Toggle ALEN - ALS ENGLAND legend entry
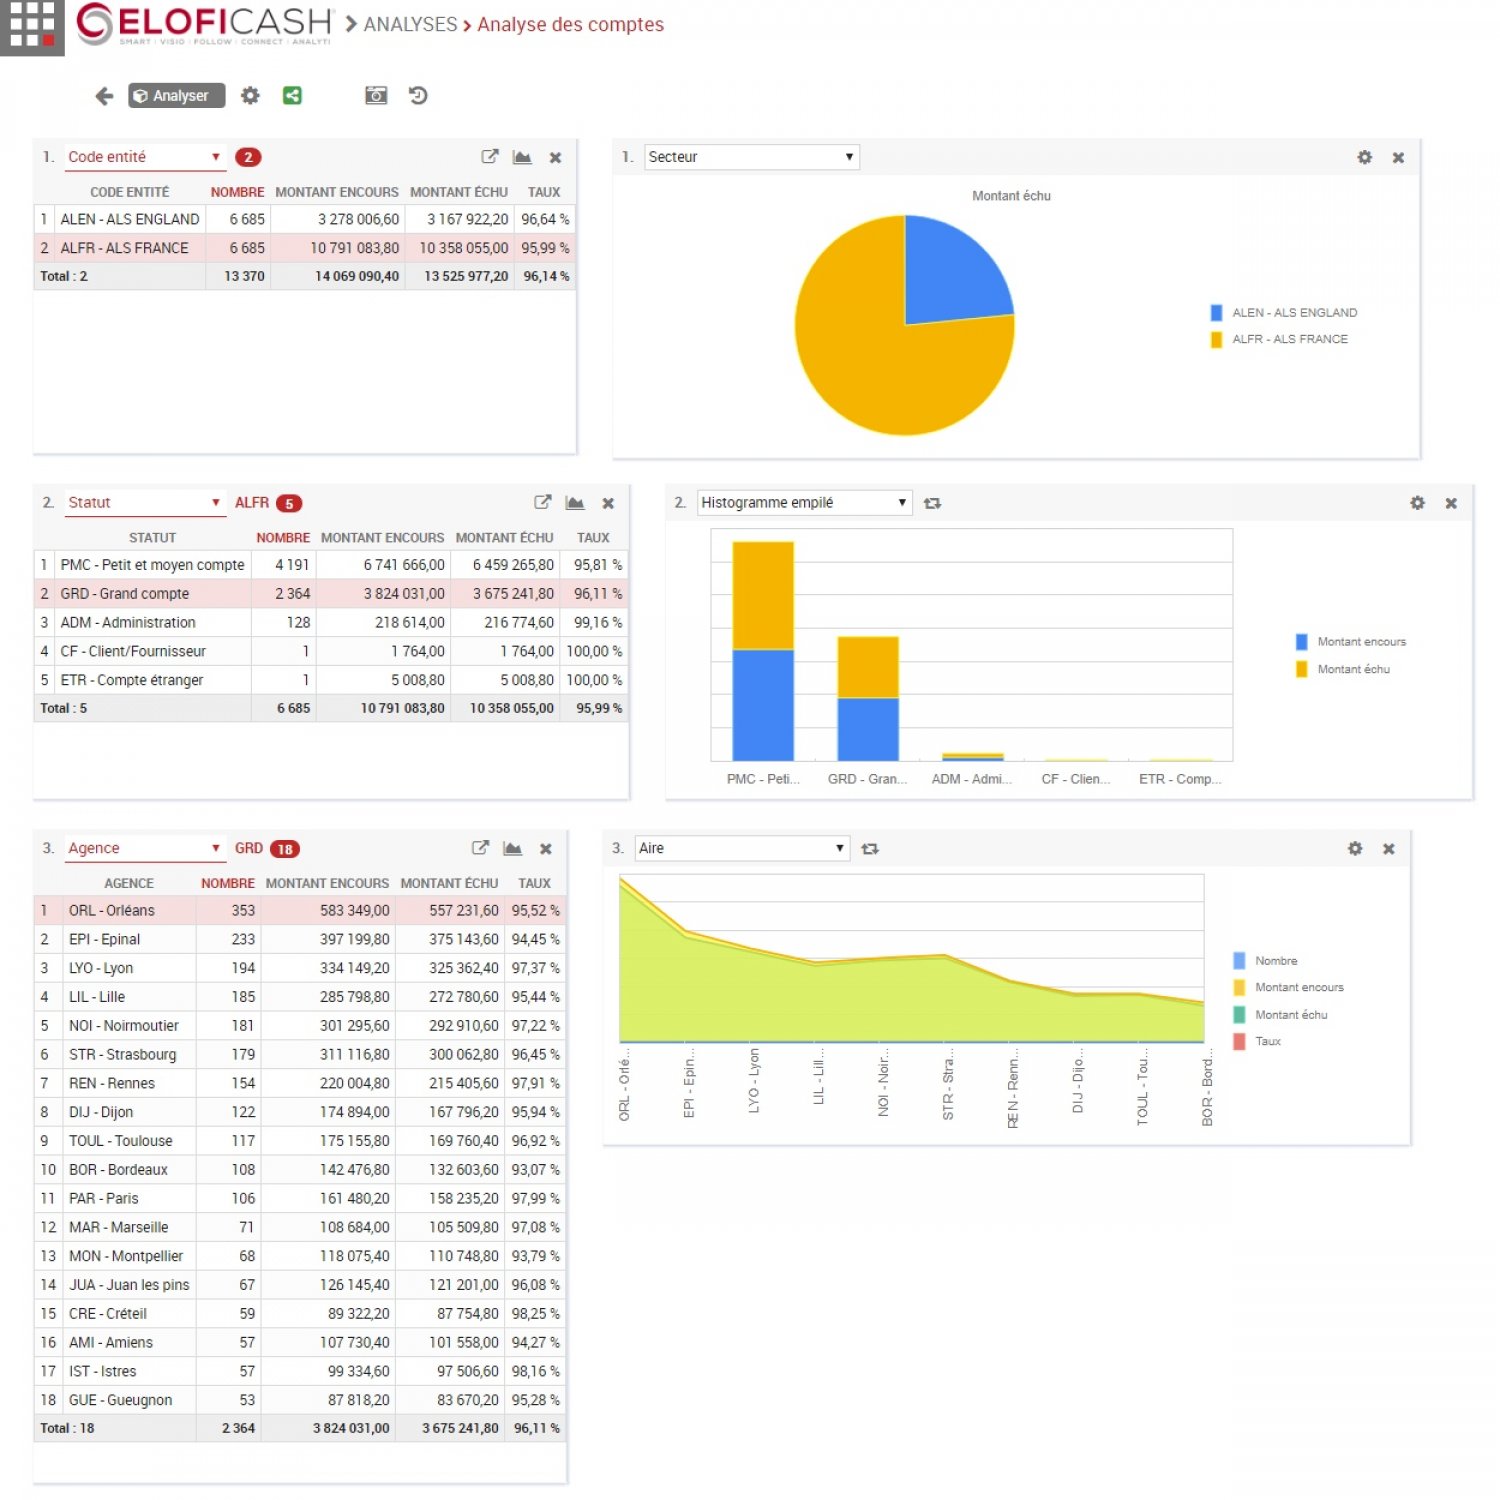The image size is (1500, 1500). [x=1284, y=313]
